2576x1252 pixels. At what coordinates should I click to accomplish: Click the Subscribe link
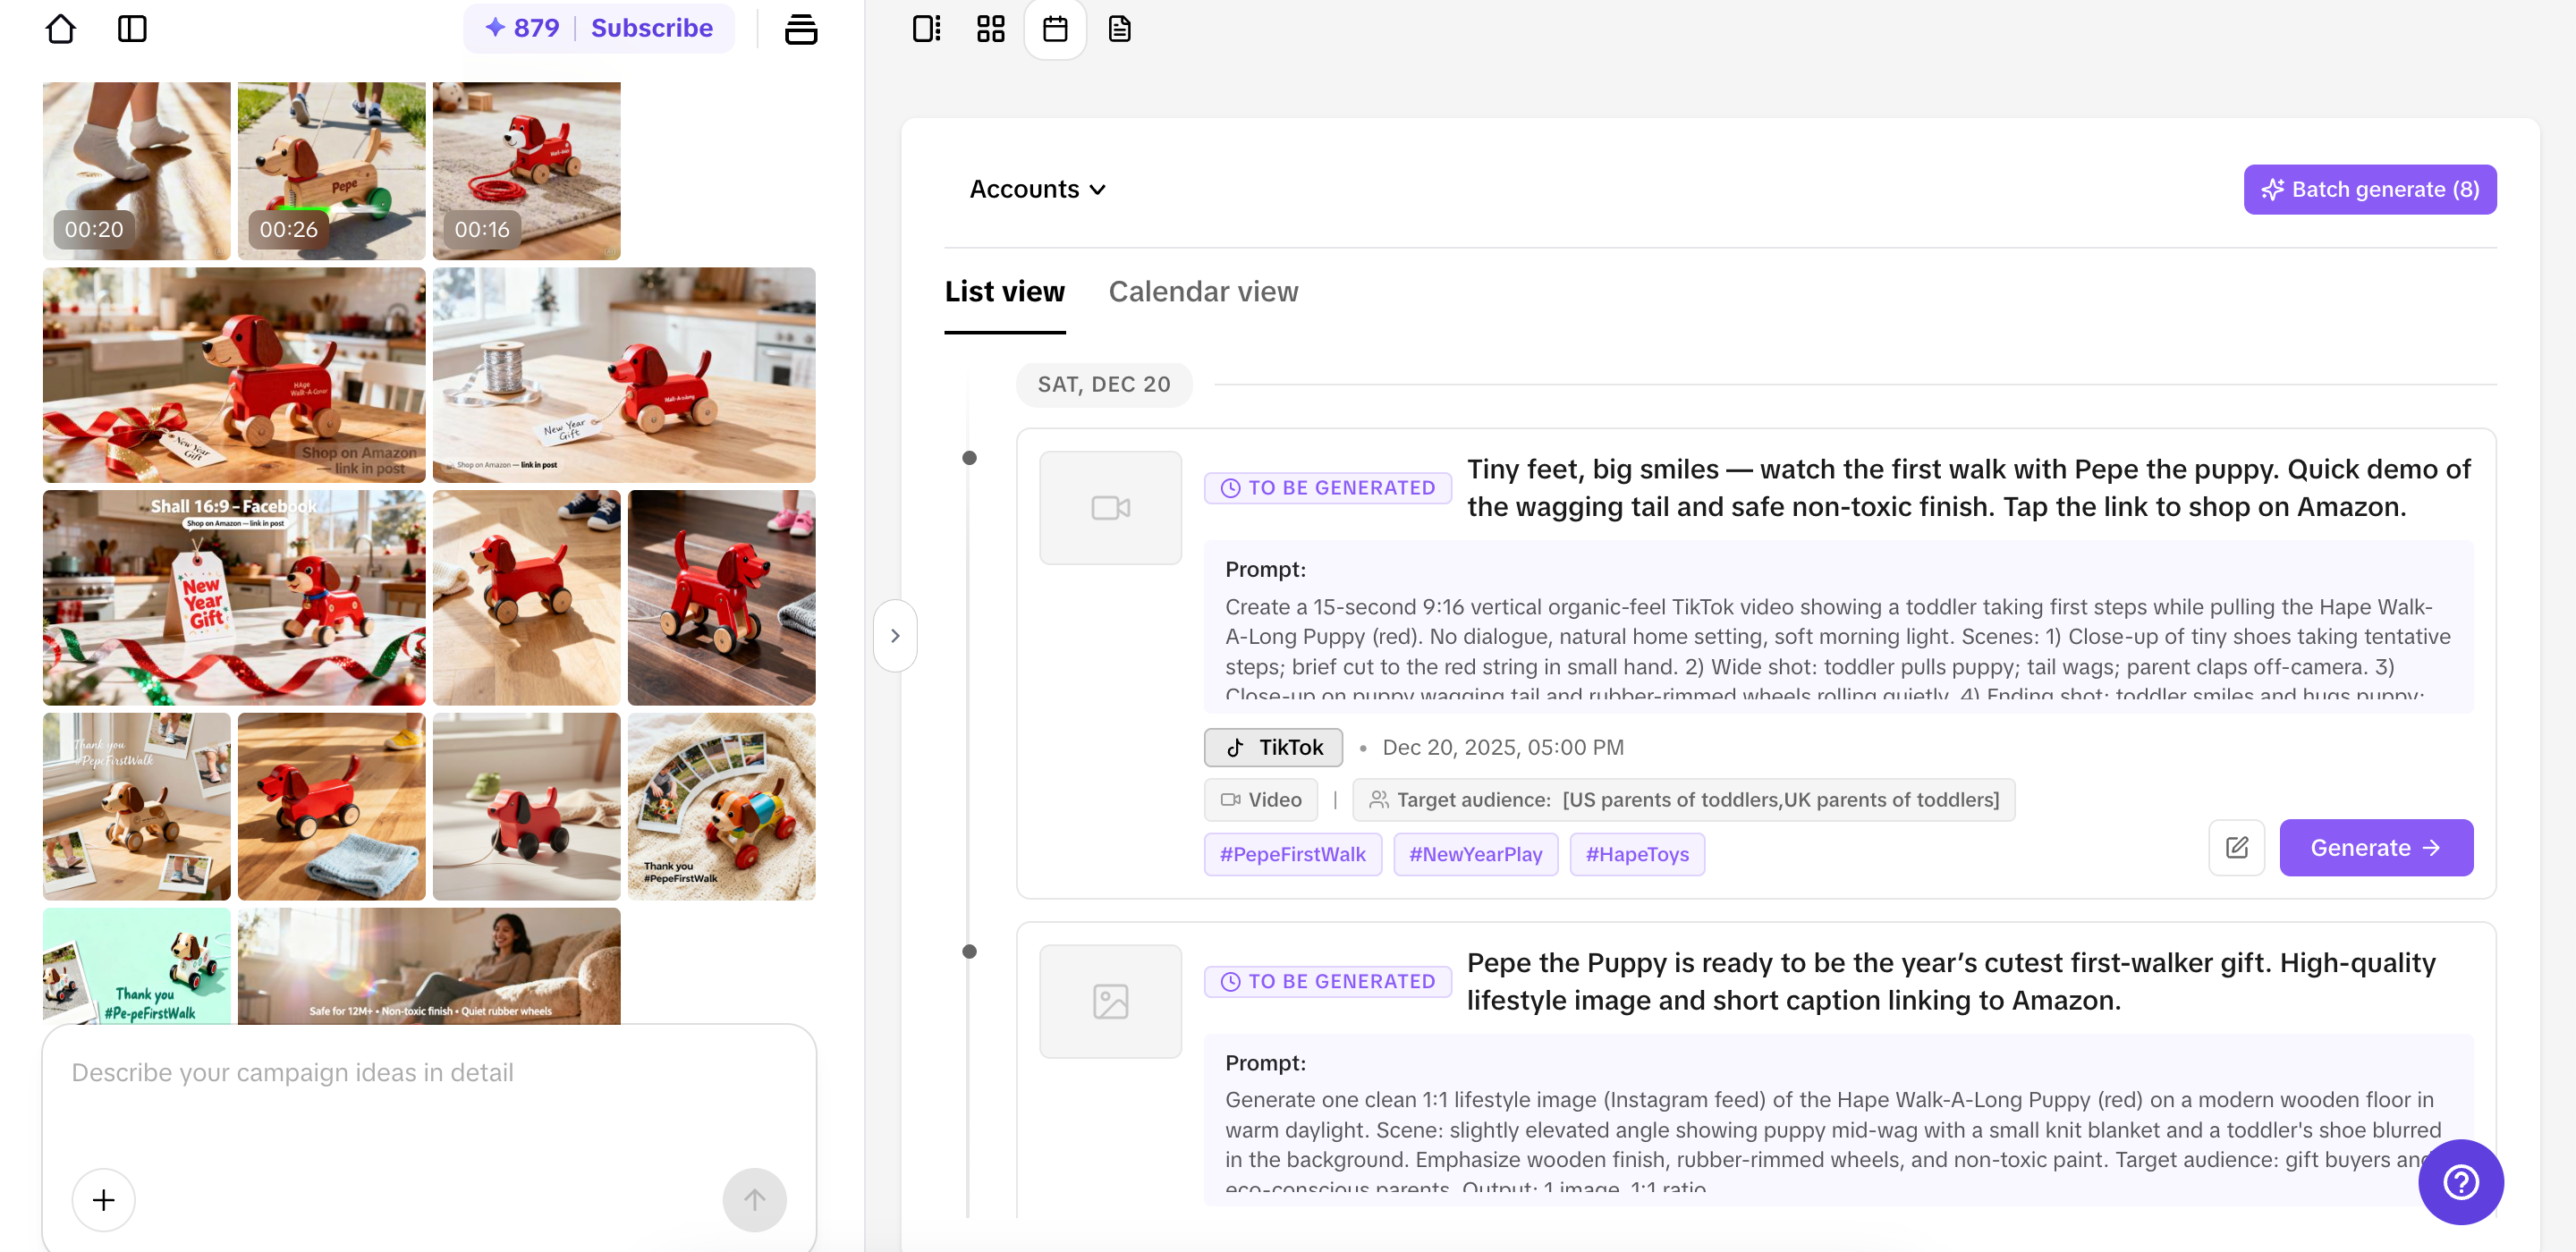tap(652, 28)
